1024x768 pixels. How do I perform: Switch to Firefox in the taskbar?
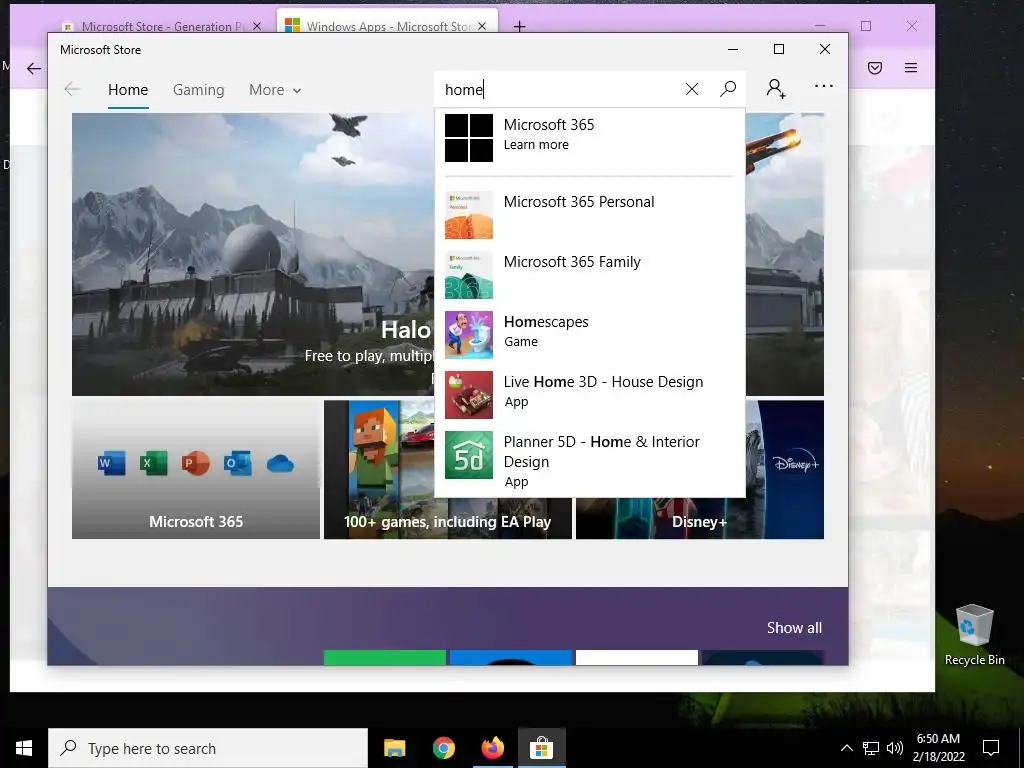pyautogui.click(x=492, y=748)
